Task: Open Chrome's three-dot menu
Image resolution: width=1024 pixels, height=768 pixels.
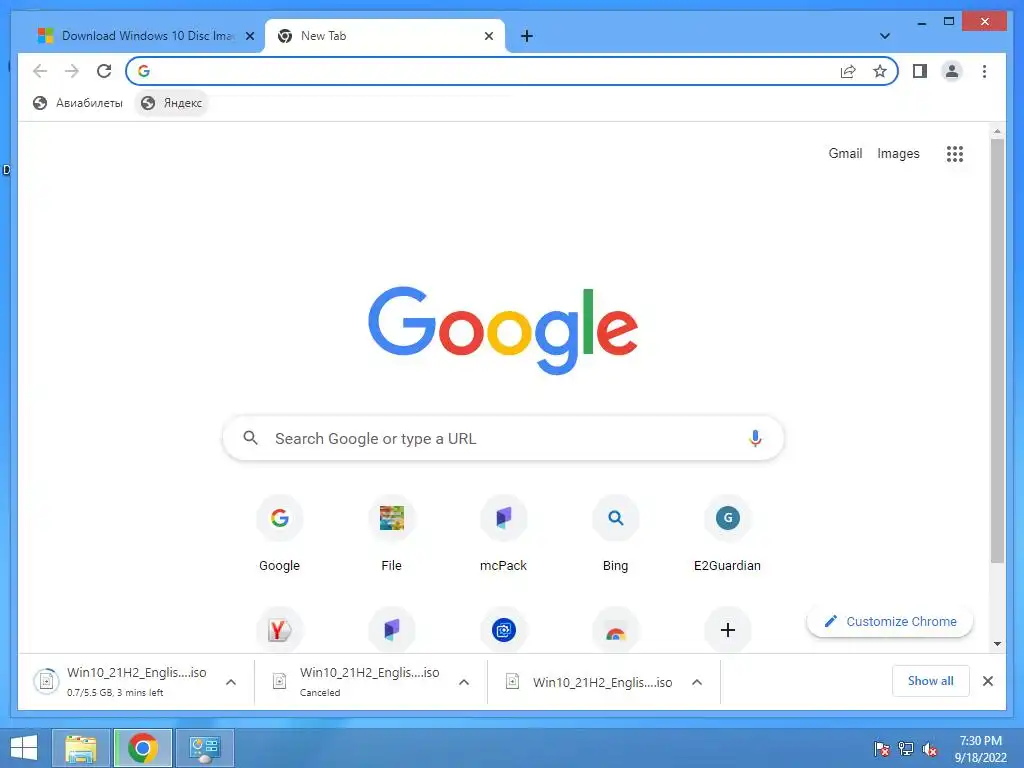Action: coord(984,71)
